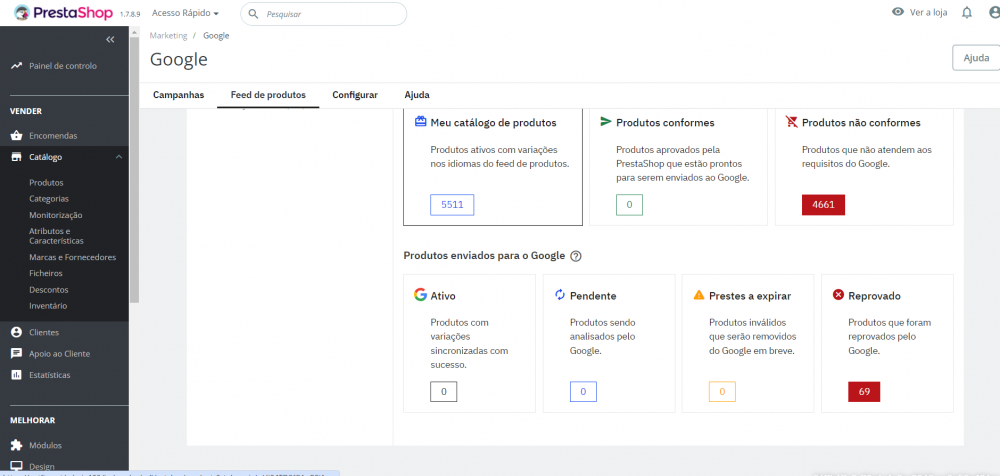Click the Encomendas basket icon

(17, 136)
